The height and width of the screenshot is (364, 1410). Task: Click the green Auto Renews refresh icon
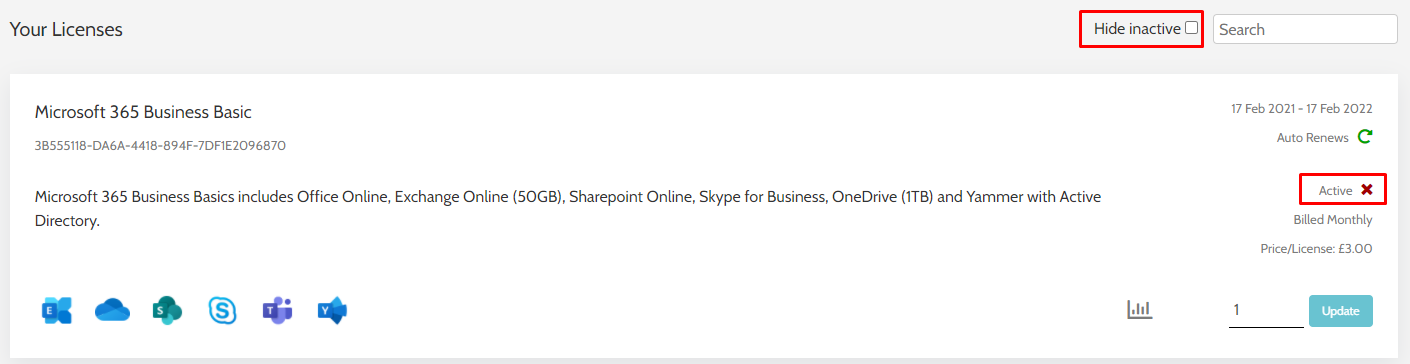1365,137
